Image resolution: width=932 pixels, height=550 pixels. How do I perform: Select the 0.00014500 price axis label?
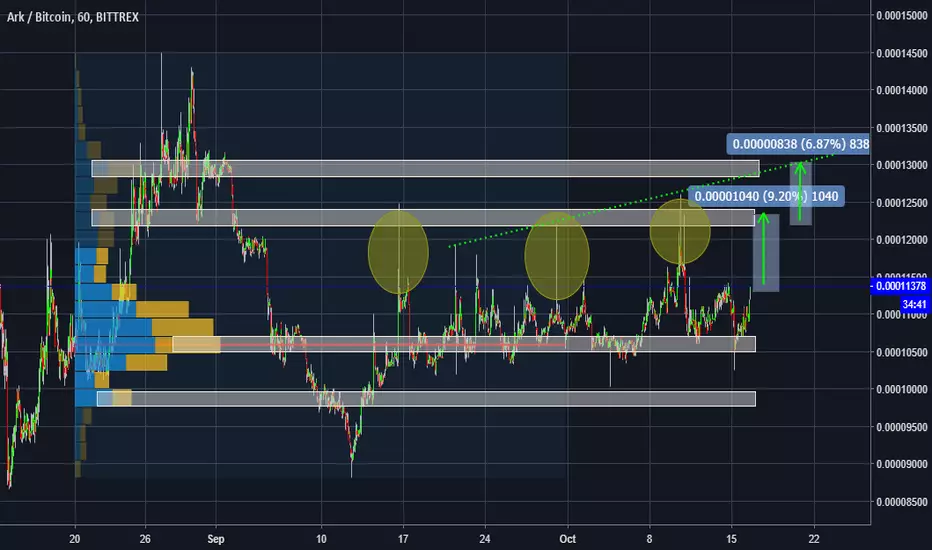tap(902, 54)
